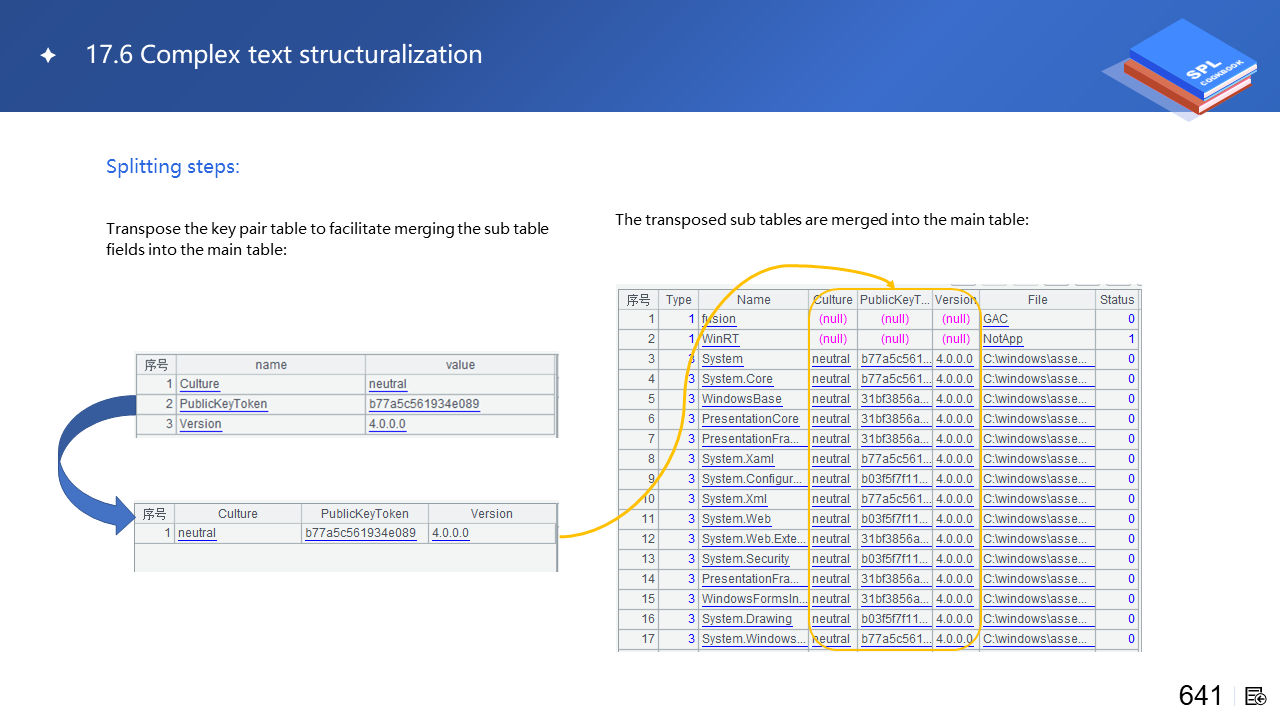Click the value column header

point(460,365)
